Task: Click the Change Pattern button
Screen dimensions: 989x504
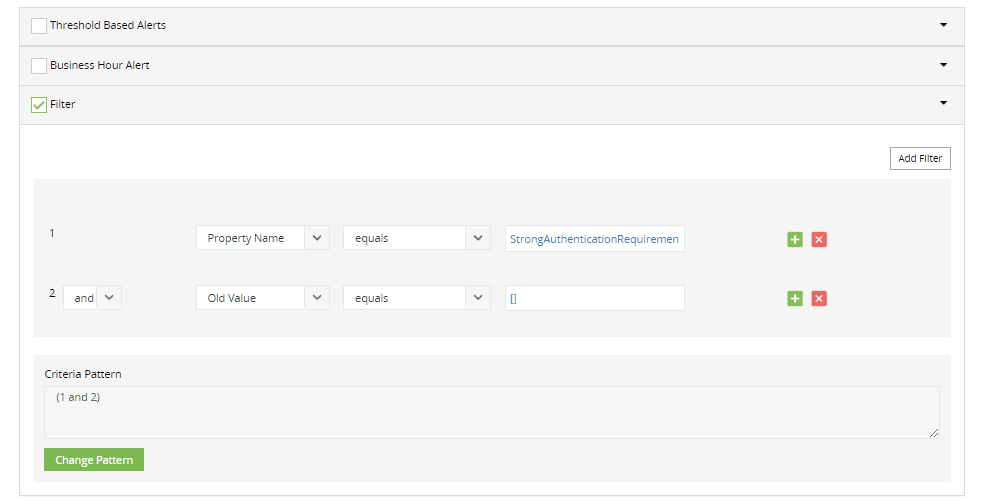Action: point(94,460)
